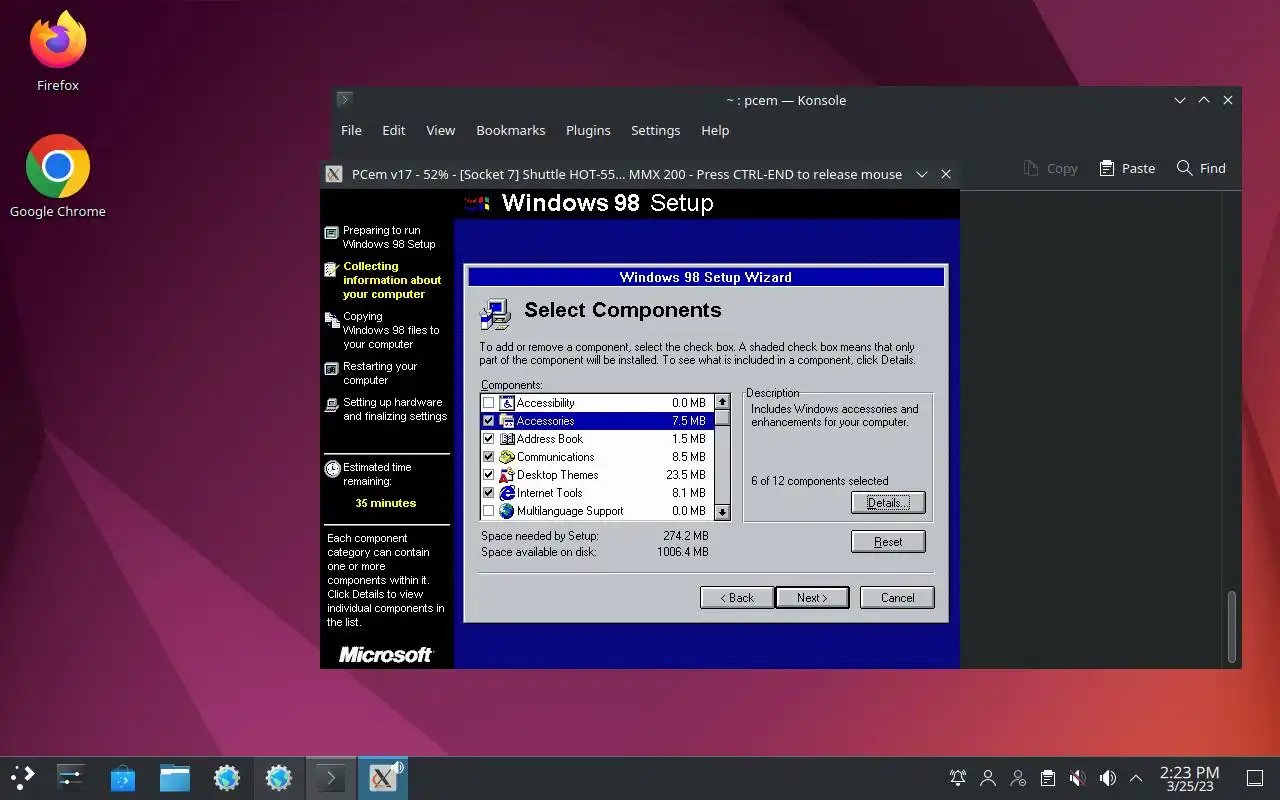Screen dimensions: 1280x800
Task: Click the Details button
Action: pyautogui.click(x=888, y=502)
